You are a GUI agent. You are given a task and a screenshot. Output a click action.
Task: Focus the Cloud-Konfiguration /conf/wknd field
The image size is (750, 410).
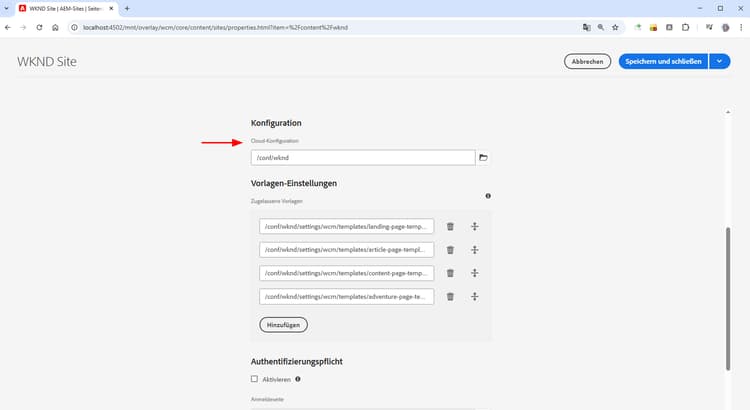(363, 157)
